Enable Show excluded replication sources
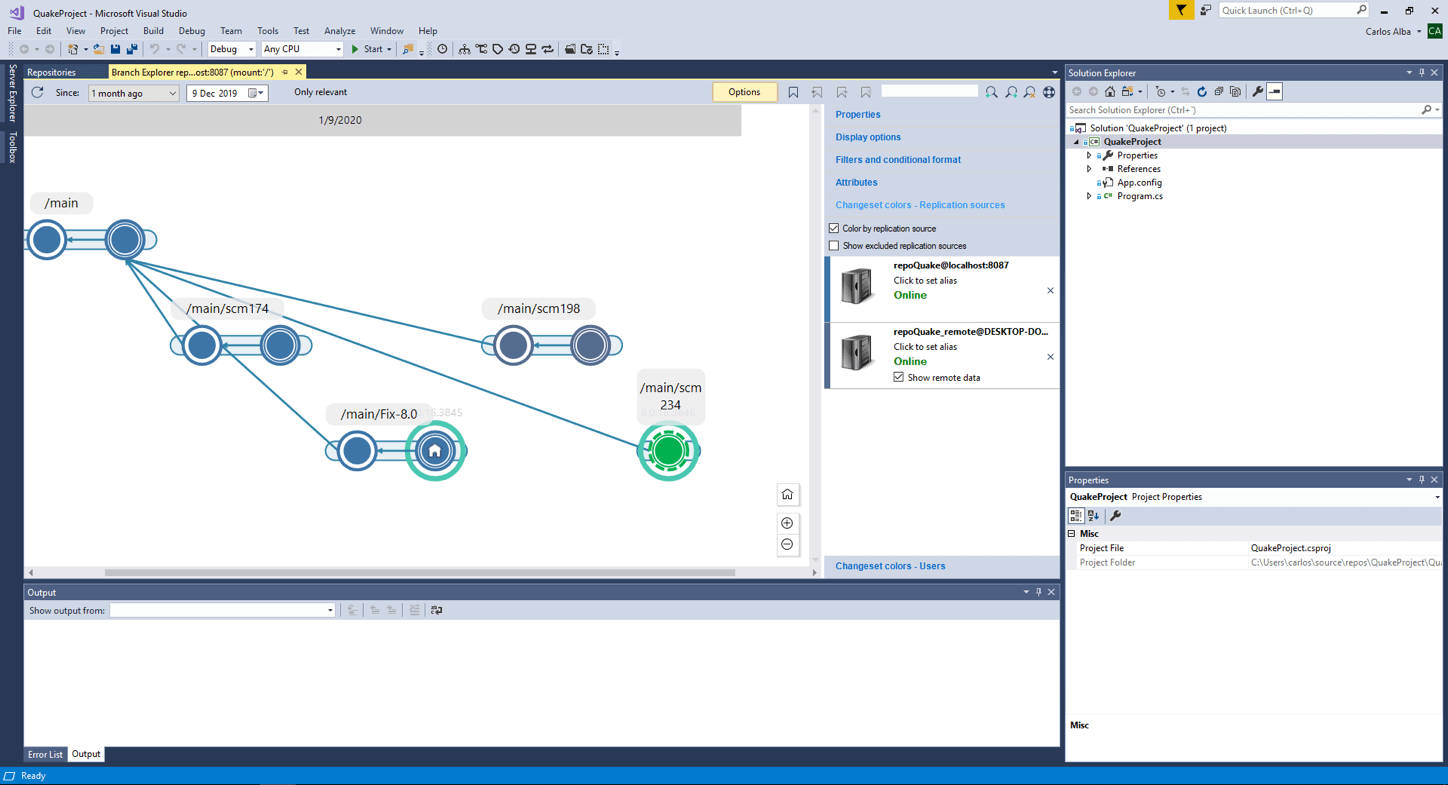1448x785 pixels. click(834, 246)
